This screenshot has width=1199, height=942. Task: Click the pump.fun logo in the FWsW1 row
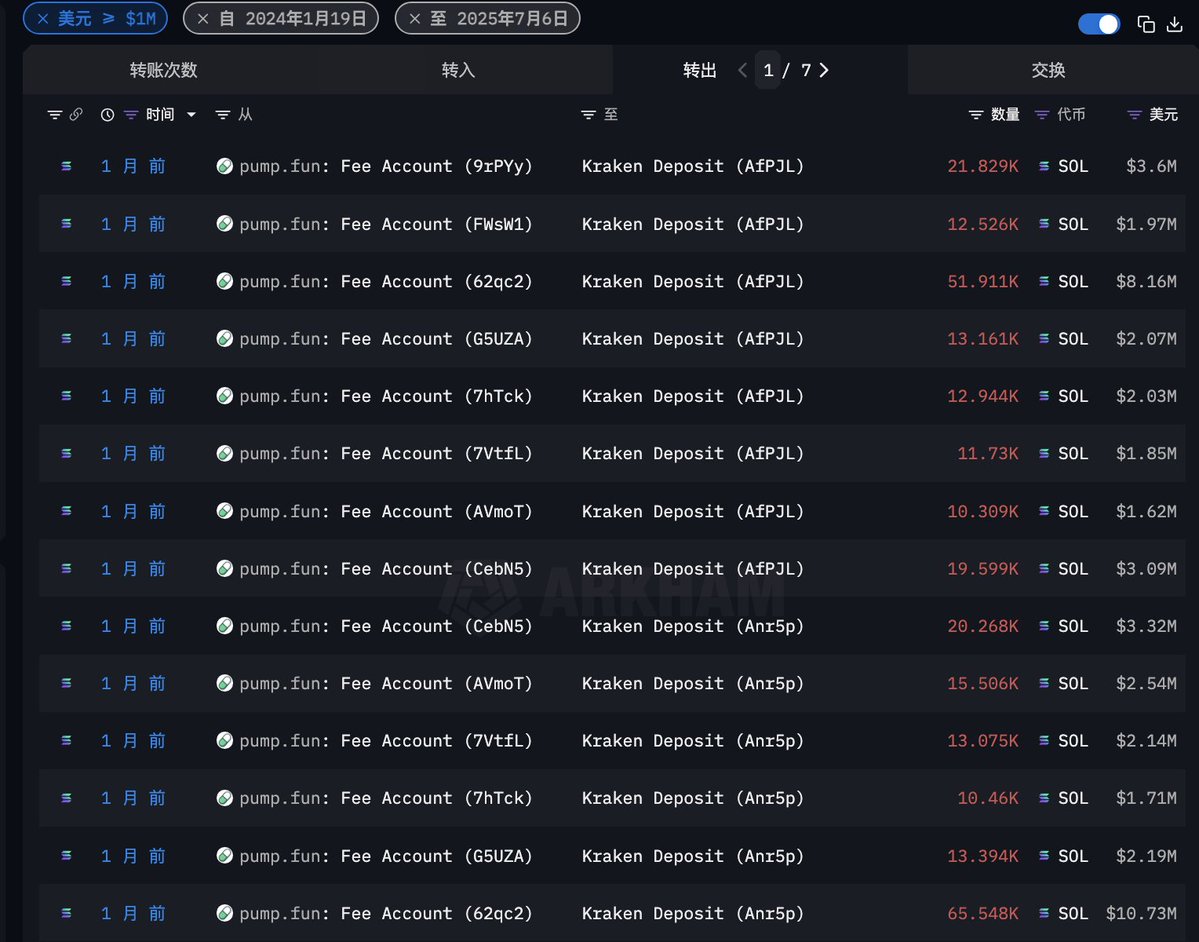tap(224, 224)
